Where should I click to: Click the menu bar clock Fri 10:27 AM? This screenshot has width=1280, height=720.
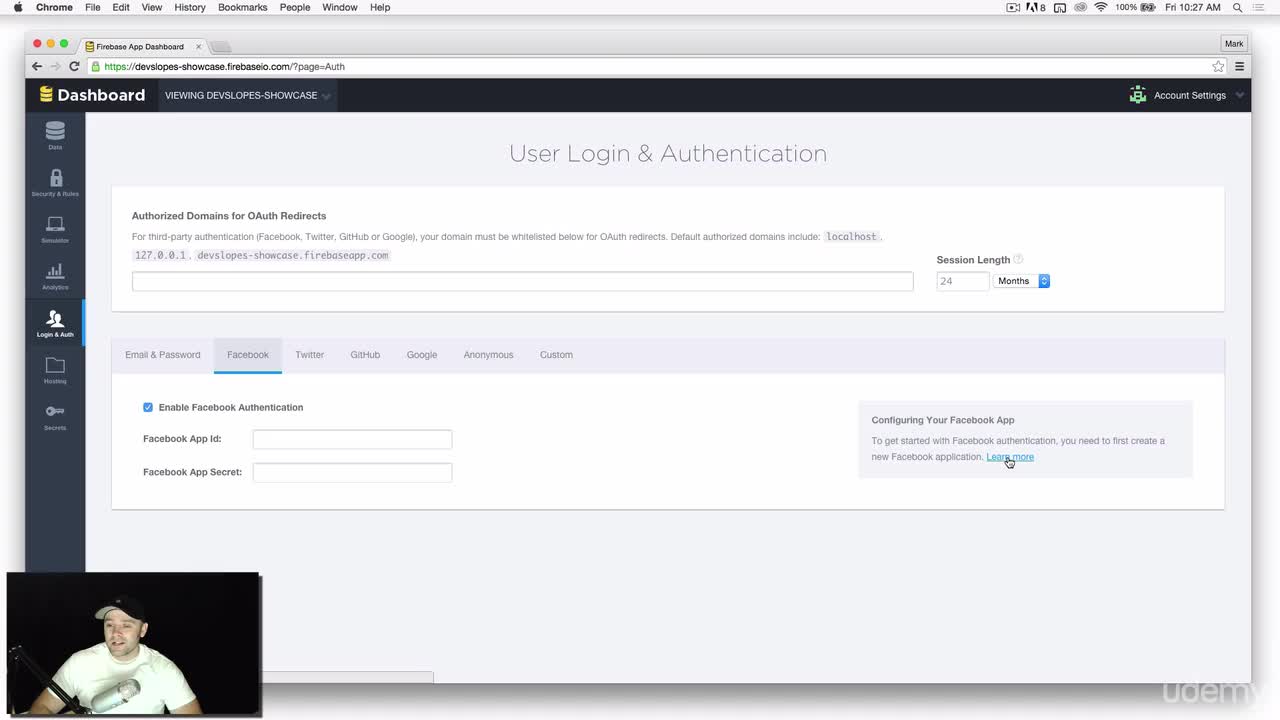click(1193, 7)
